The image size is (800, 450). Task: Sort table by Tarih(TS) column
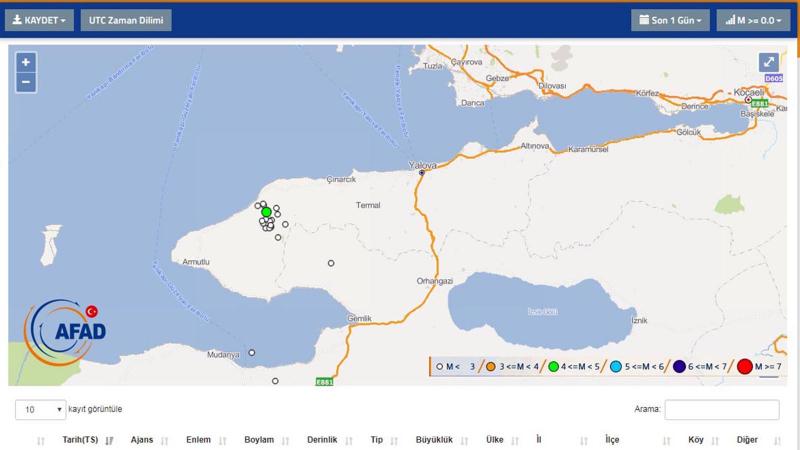click(80, 440)
